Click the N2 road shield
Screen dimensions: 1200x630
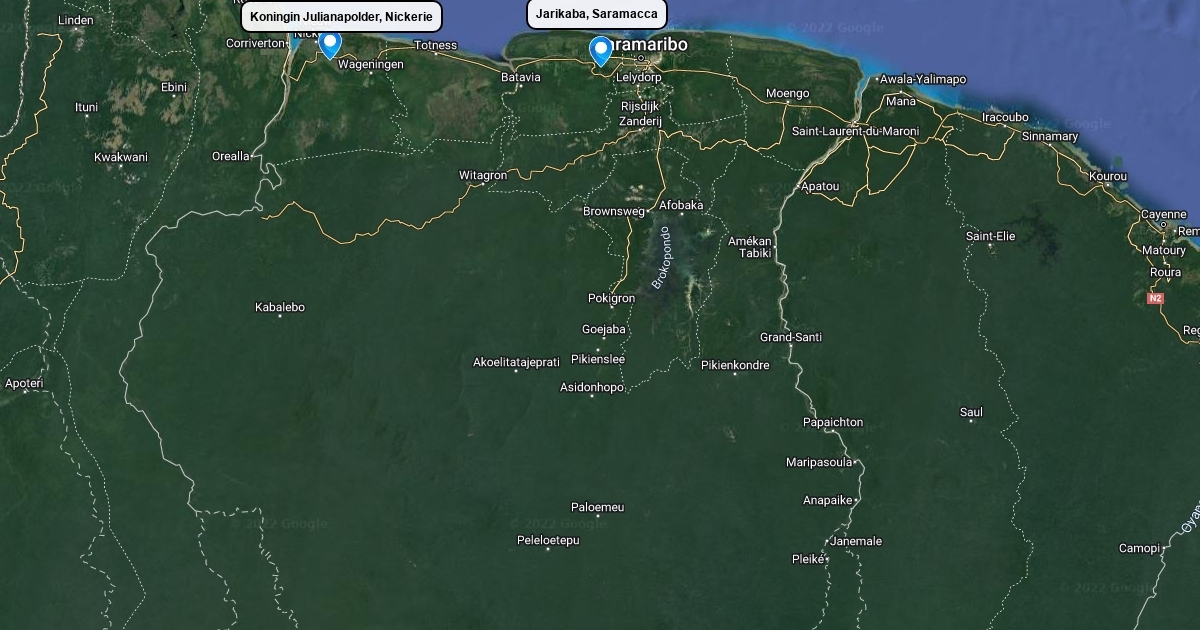tap(1155, 298)
